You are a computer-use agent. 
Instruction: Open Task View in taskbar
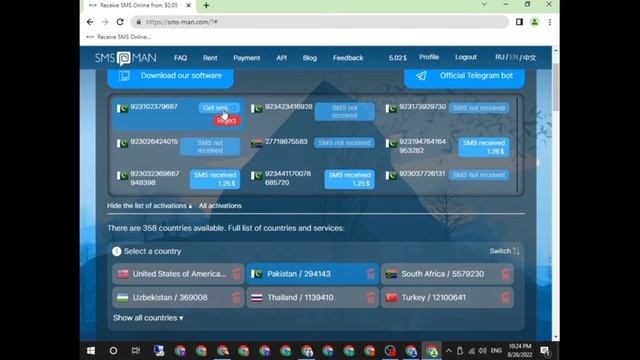click(136, 351)
